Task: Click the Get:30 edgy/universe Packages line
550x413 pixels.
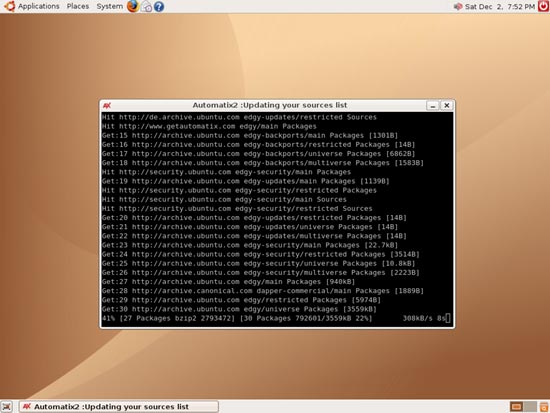Action: pyautogui.click(x=239, y=309)
